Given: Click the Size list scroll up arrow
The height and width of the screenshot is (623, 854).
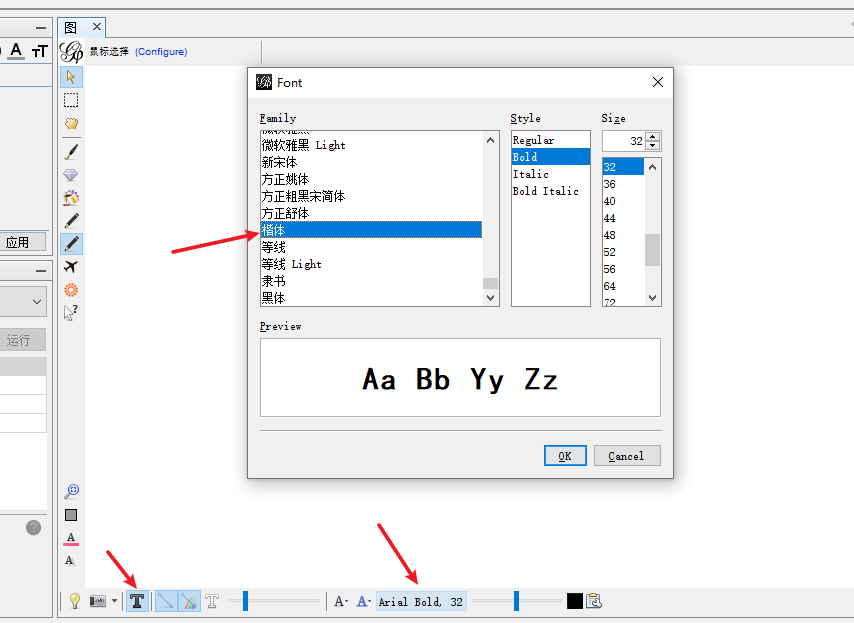Looking at the screenshot, I should pos(652,167).
